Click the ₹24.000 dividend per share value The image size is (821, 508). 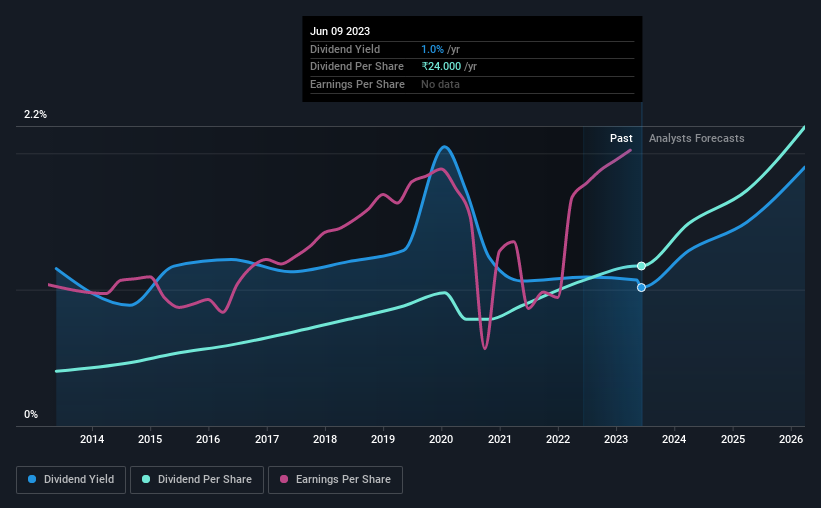(441, 67)
